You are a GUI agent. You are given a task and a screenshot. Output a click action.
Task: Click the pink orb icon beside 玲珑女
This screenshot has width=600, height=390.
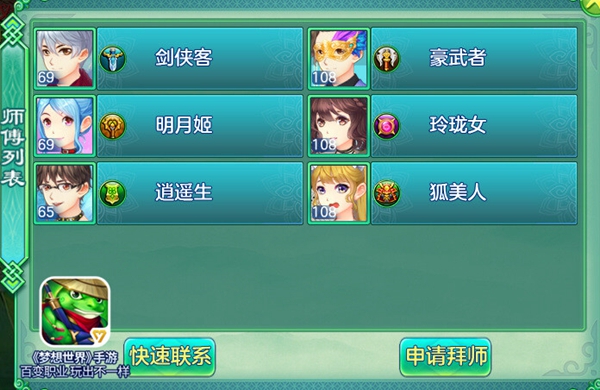pos(386,126)
